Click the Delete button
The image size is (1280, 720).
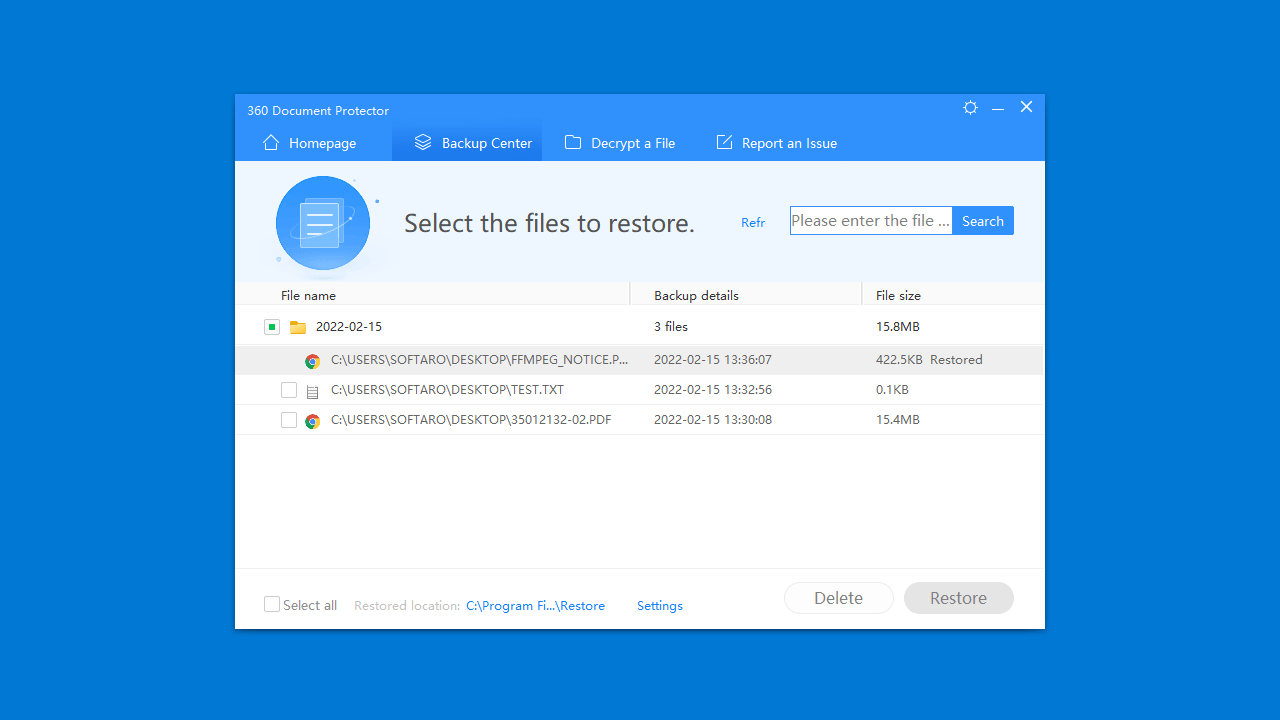click(839, 598)
